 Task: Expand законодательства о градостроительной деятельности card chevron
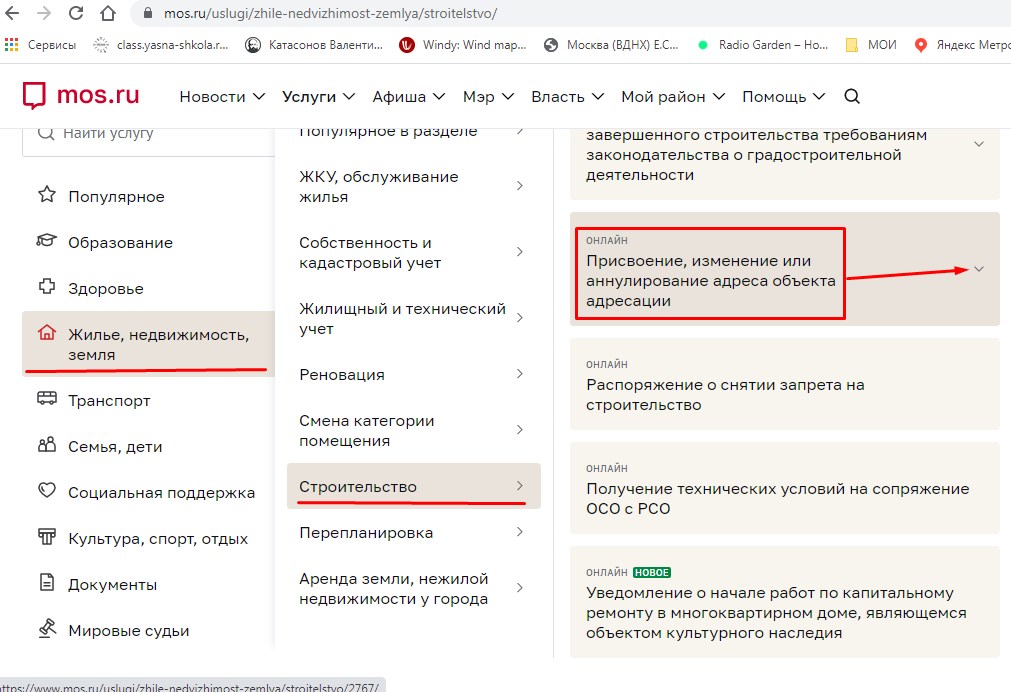click(979, 144)
